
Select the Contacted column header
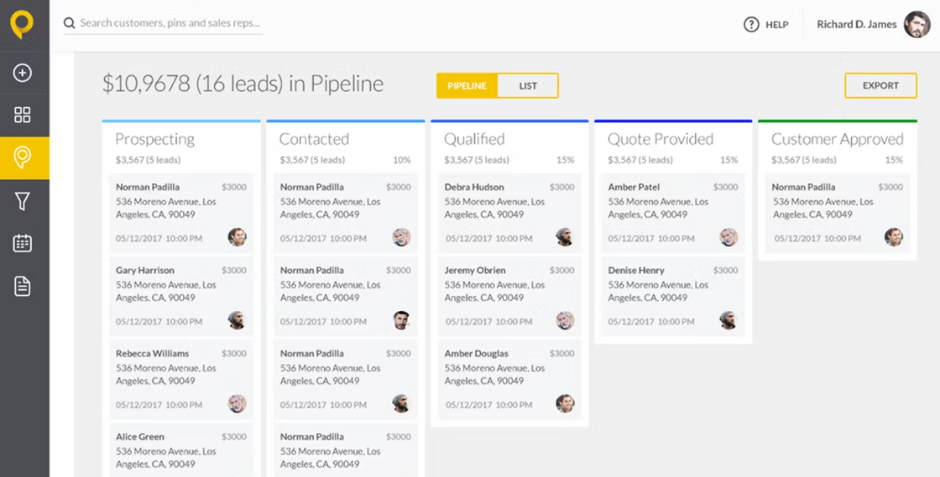(x=314, y=139)
